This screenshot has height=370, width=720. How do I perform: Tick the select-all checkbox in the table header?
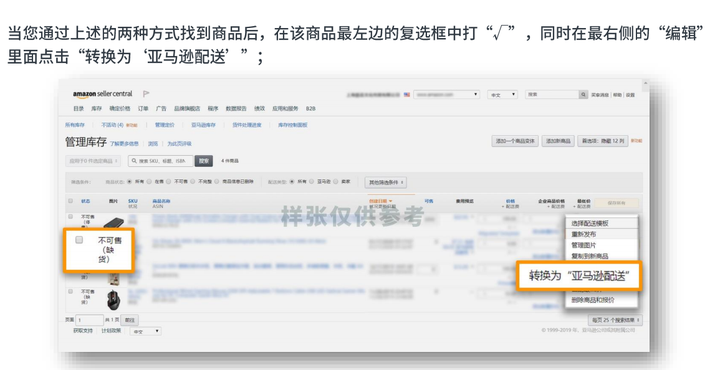(70, 201)
